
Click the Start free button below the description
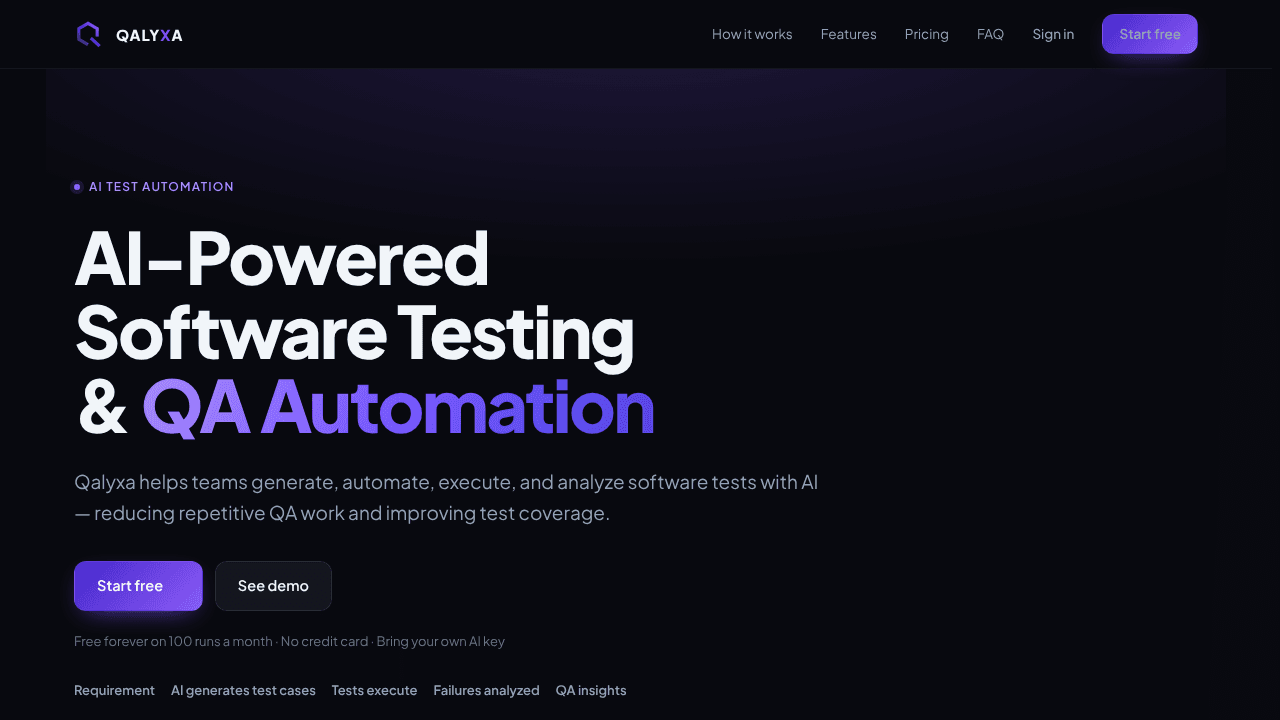pos(138,586)
